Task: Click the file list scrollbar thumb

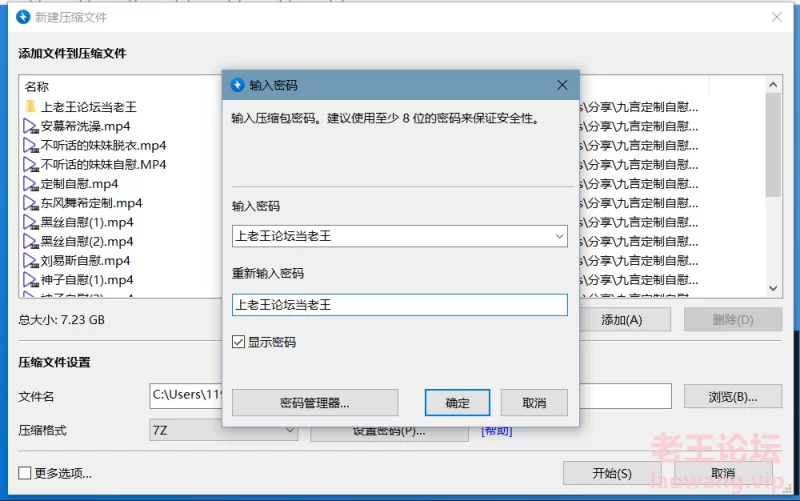Action: [x=773, y=144]
